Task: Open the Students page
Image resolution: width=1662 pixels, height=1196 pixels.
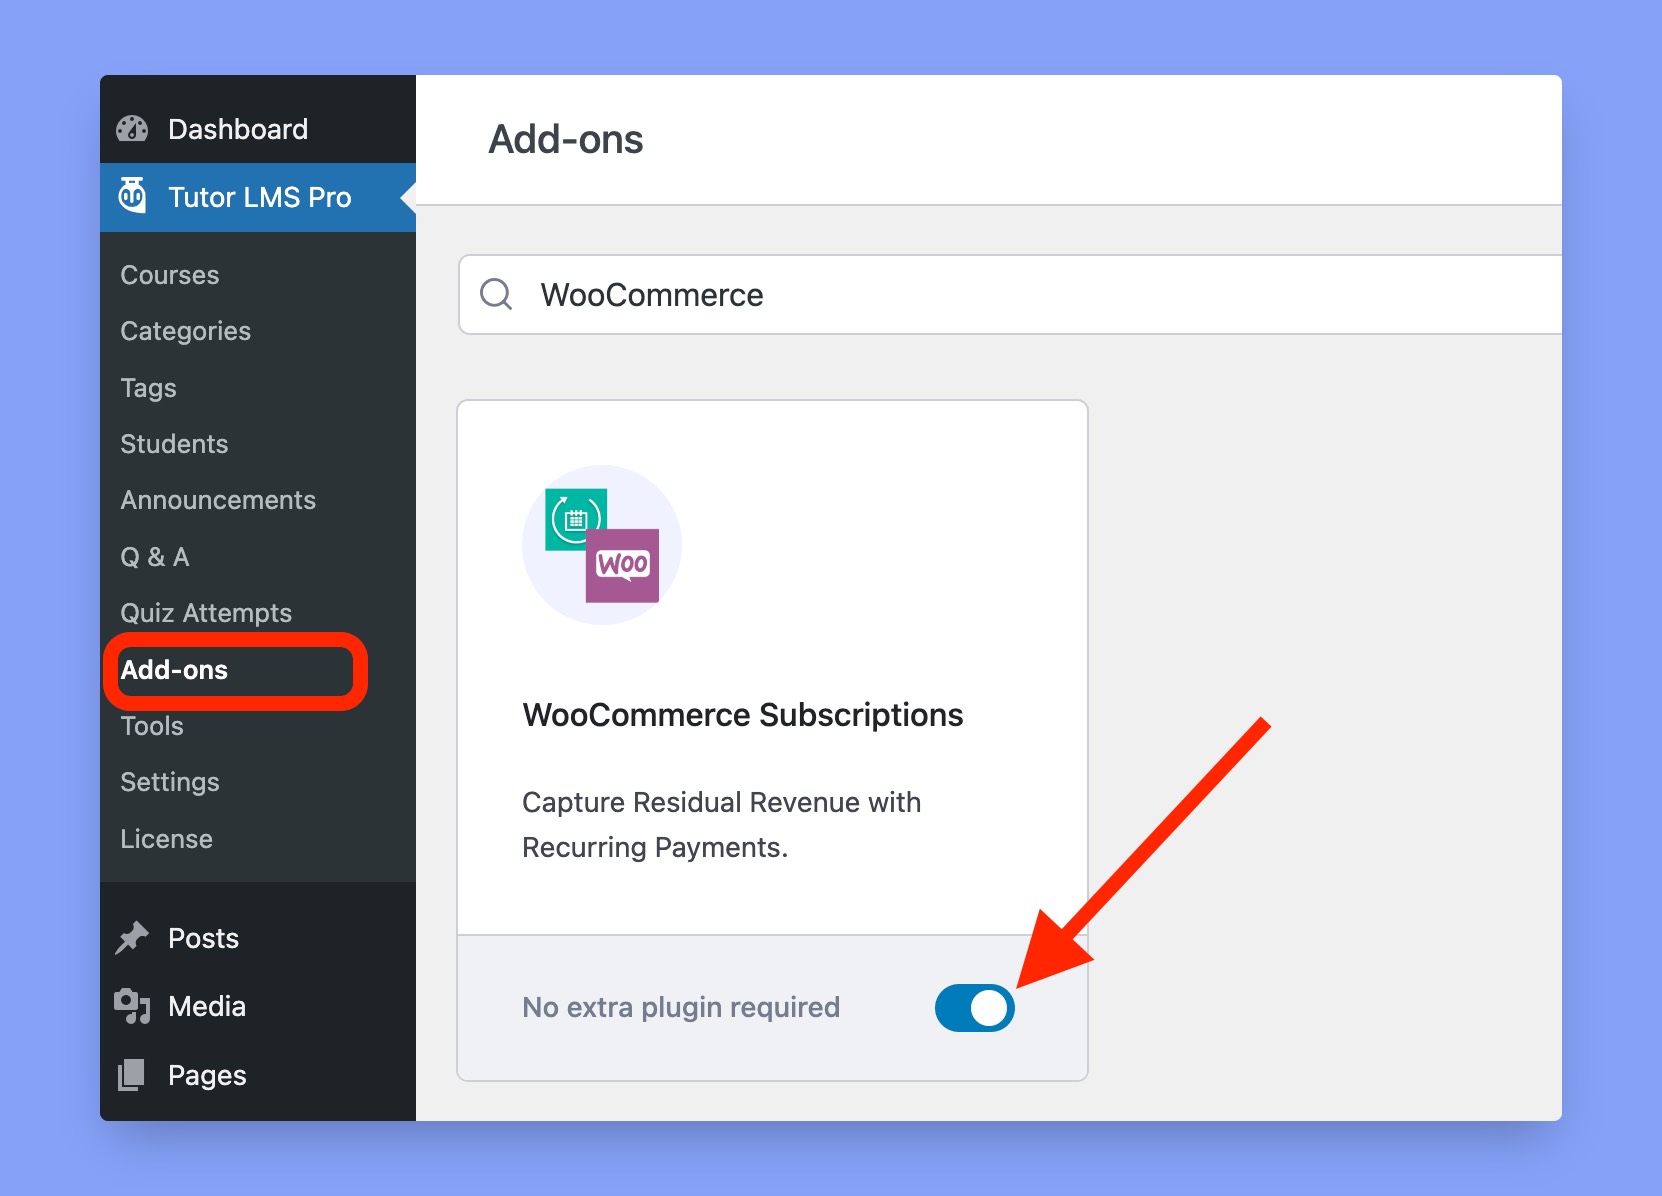Action: point(174,444)
